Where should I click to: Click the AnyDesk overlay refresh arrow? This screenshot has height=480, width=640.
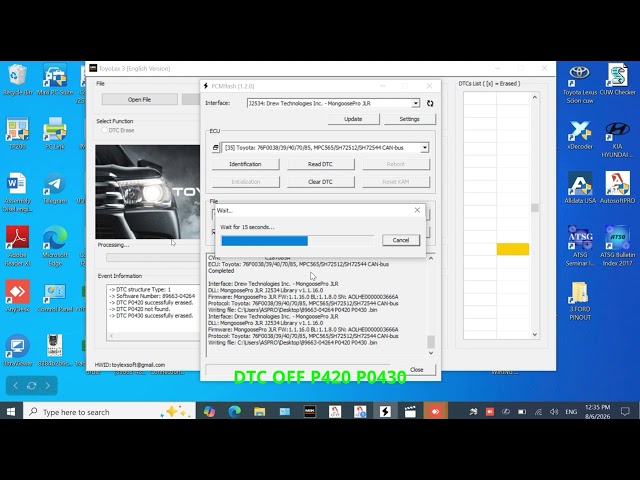[x=31, y=386]
